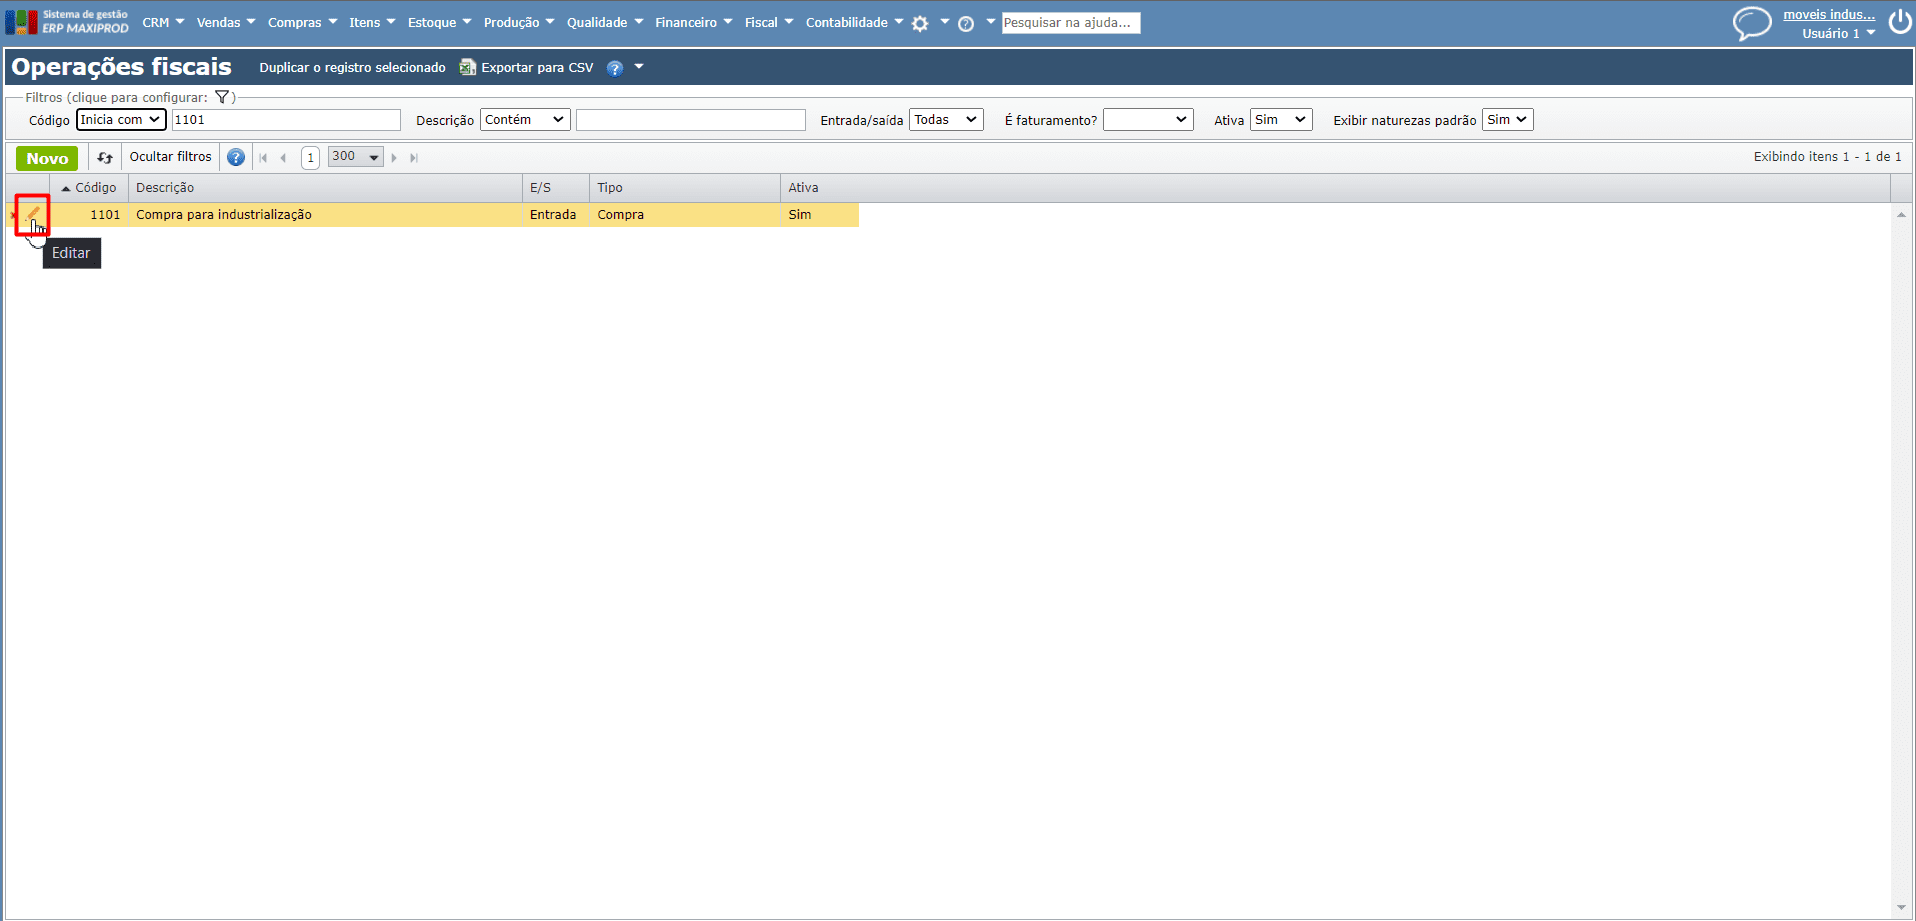
Task: Click Duplicar o registro selecionado
Action: click(x=352, y=68)
